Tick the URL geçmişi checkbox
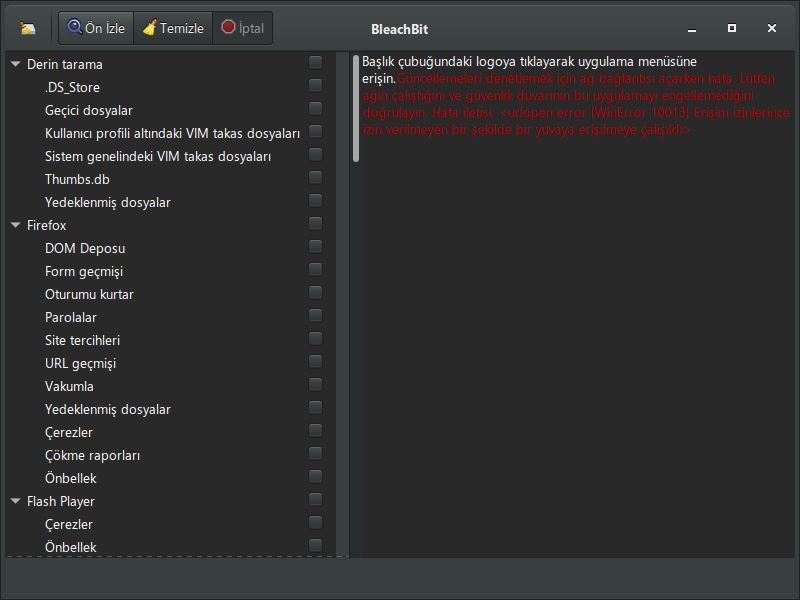 pos(315,361)
